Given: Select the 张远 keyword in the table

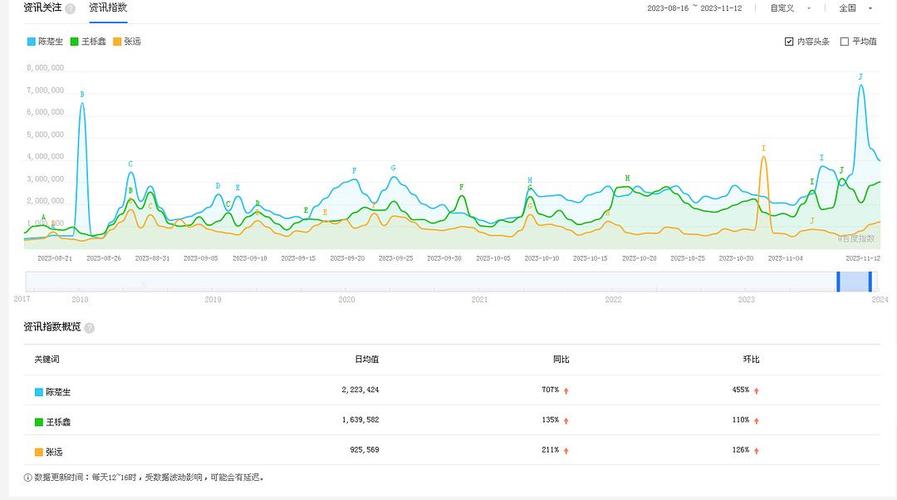Looking at the screenshot, I should coord(54,452).
